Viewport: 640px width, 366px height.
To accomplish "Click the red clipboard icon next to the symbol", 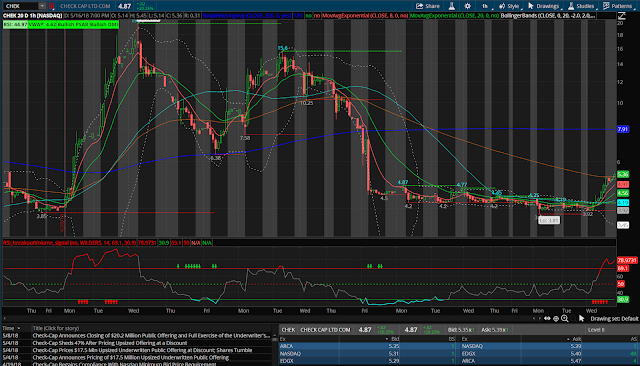I will pyautogui.click(x=51, y=6).
